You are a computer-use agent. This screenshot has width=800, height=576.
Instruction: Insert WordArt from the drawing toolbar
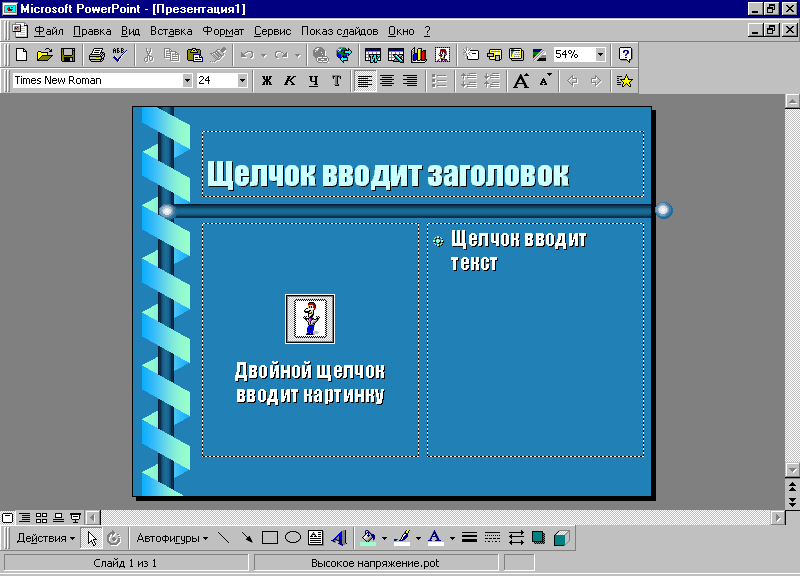tap(339, 538)
